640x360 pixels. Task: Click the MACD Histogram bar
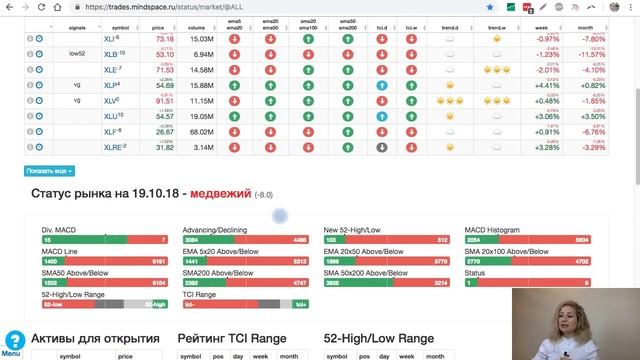coord(528,240)
